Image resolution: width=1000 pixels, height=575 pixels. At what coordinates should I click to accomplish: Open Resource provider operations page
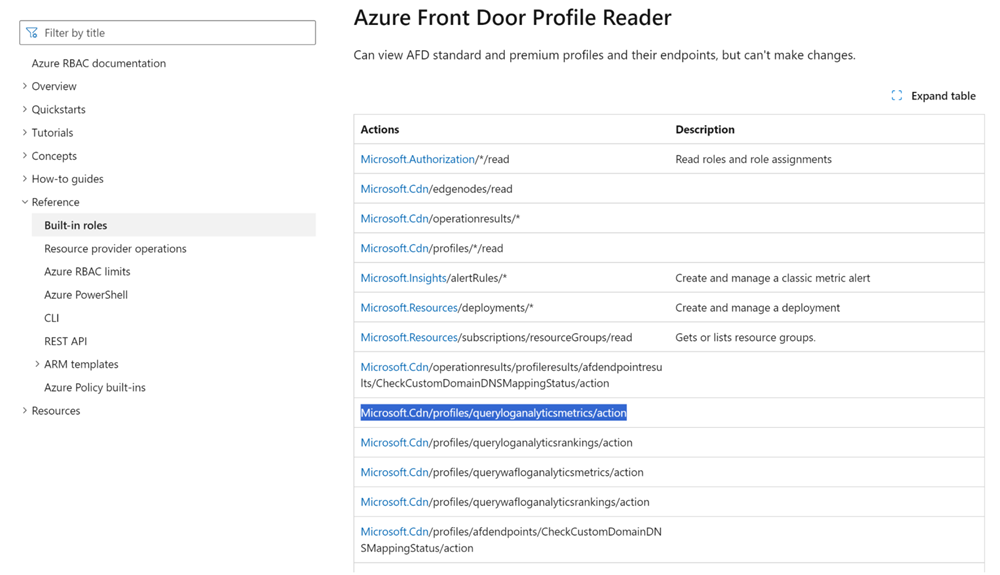pyautogui.click(x=115, y=248)
